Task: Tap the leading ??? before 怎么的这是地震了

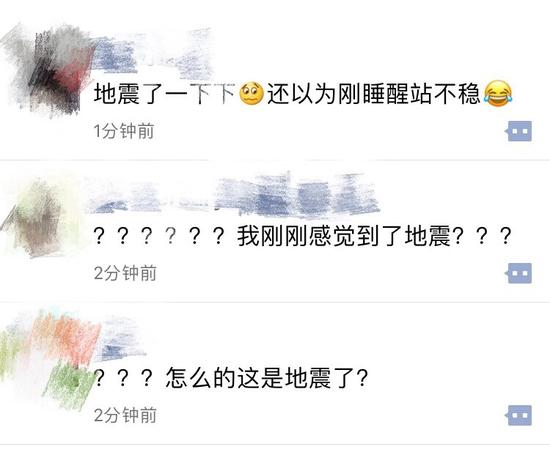Action: [x=124, y=378]
